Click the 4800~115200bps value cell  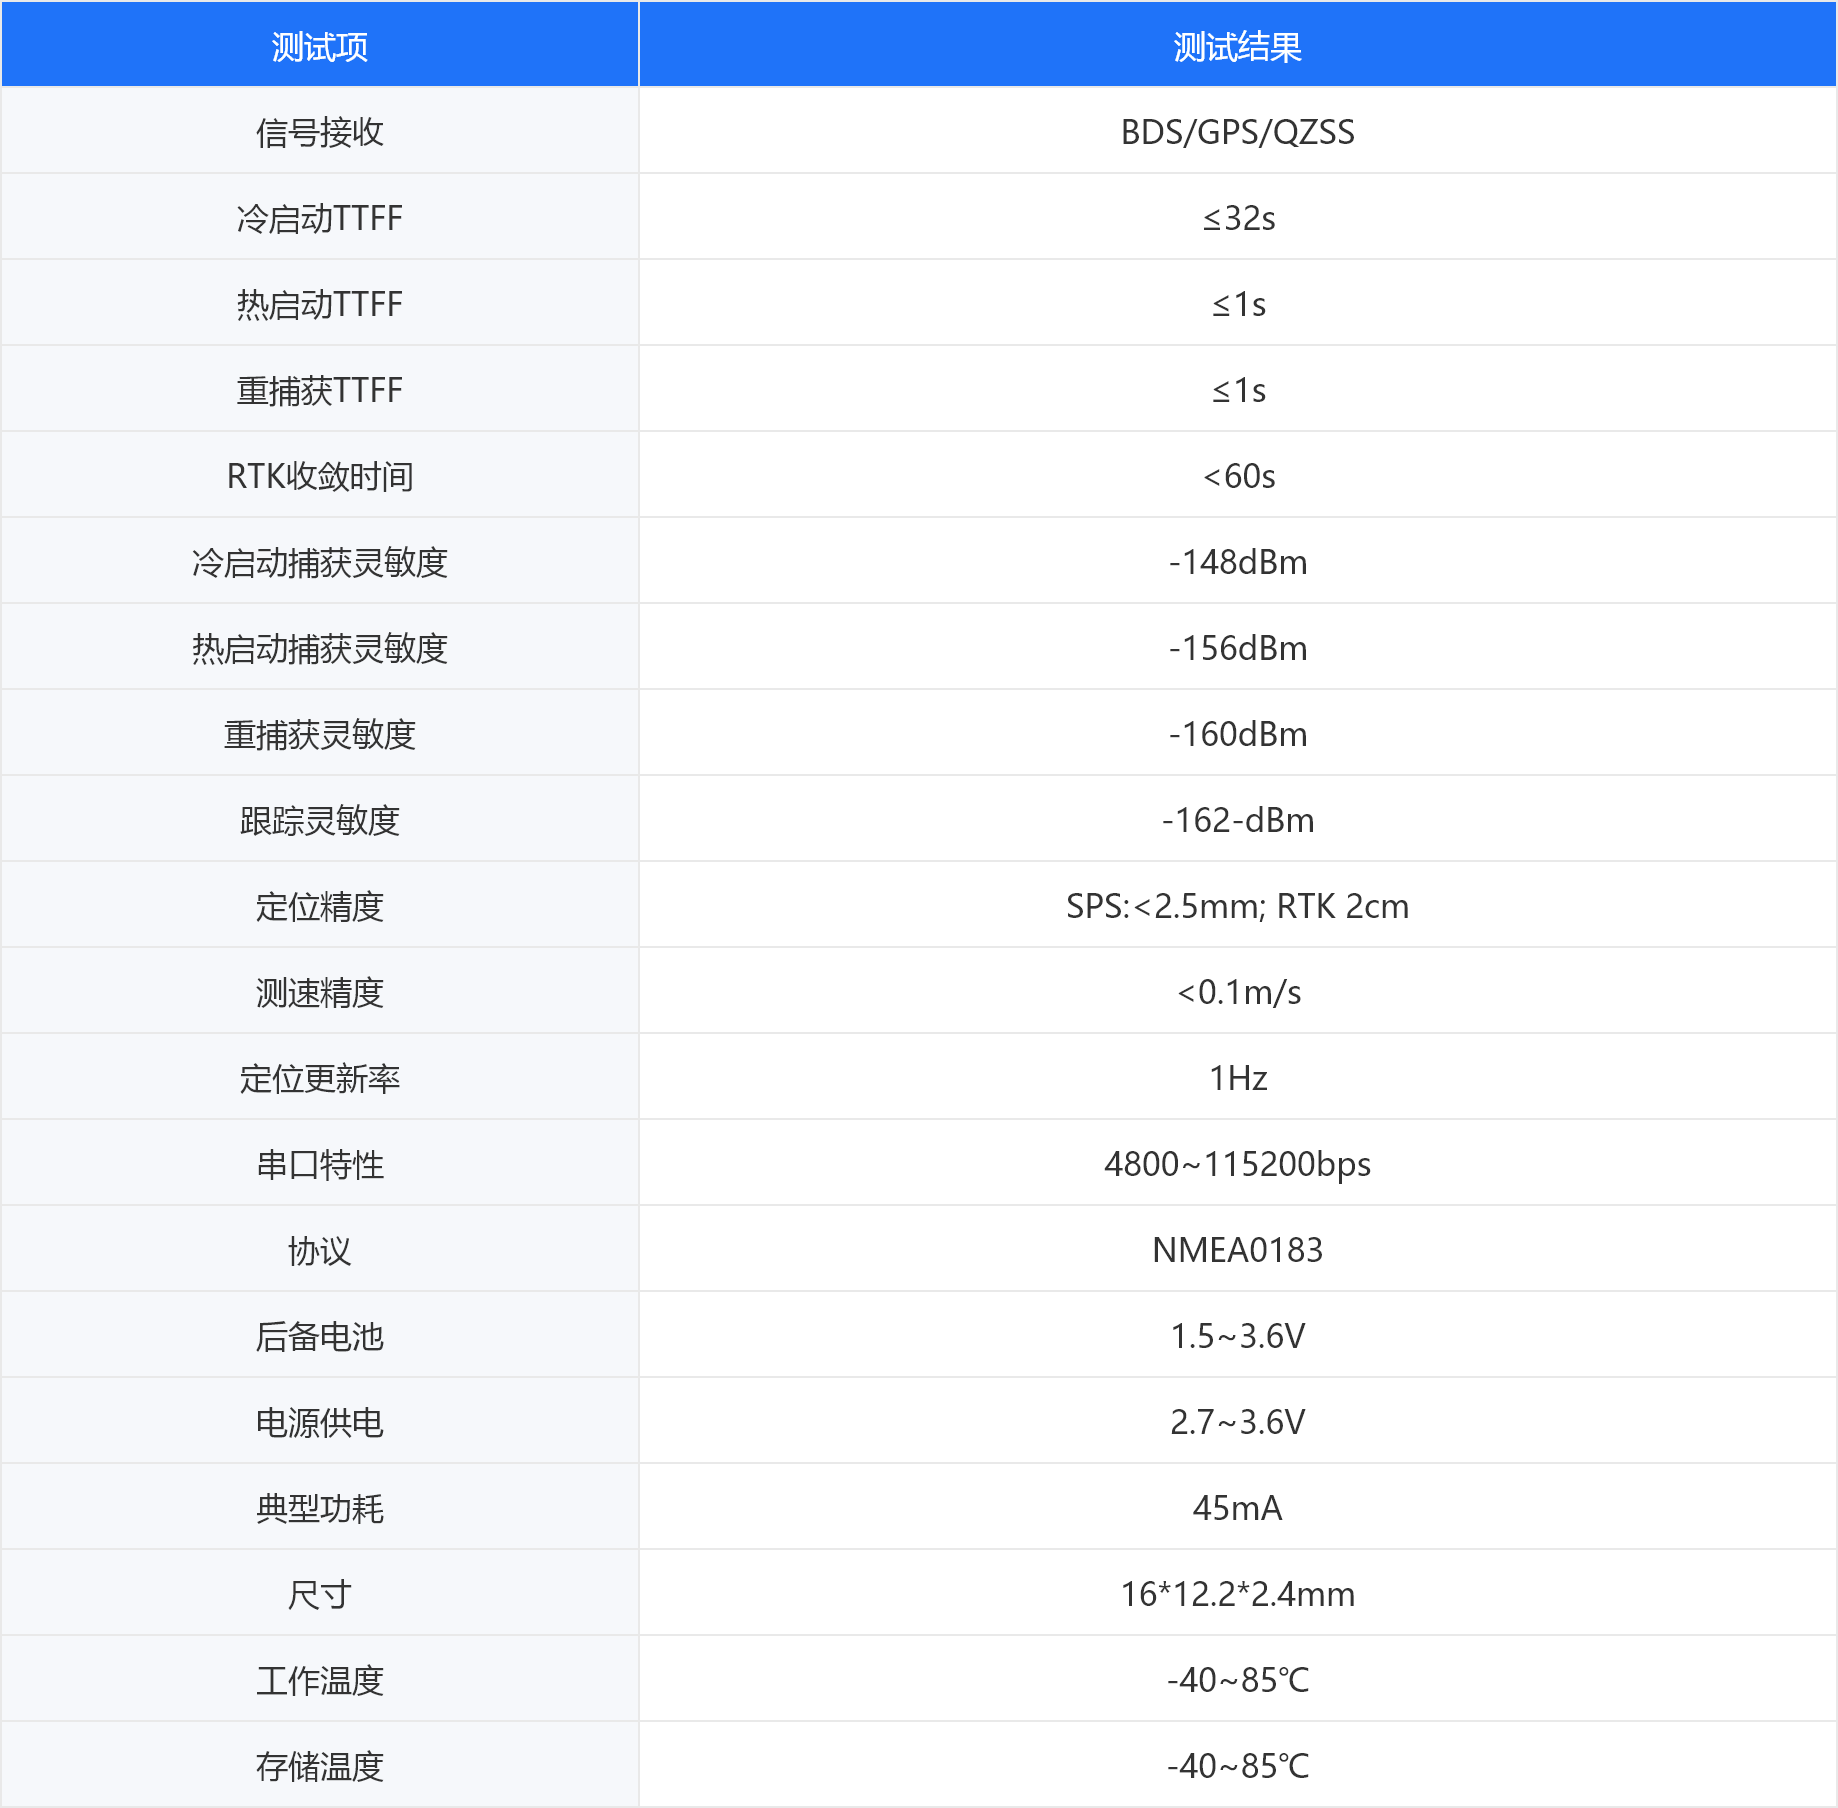pyautogui.click(x=1237, y=1164)
